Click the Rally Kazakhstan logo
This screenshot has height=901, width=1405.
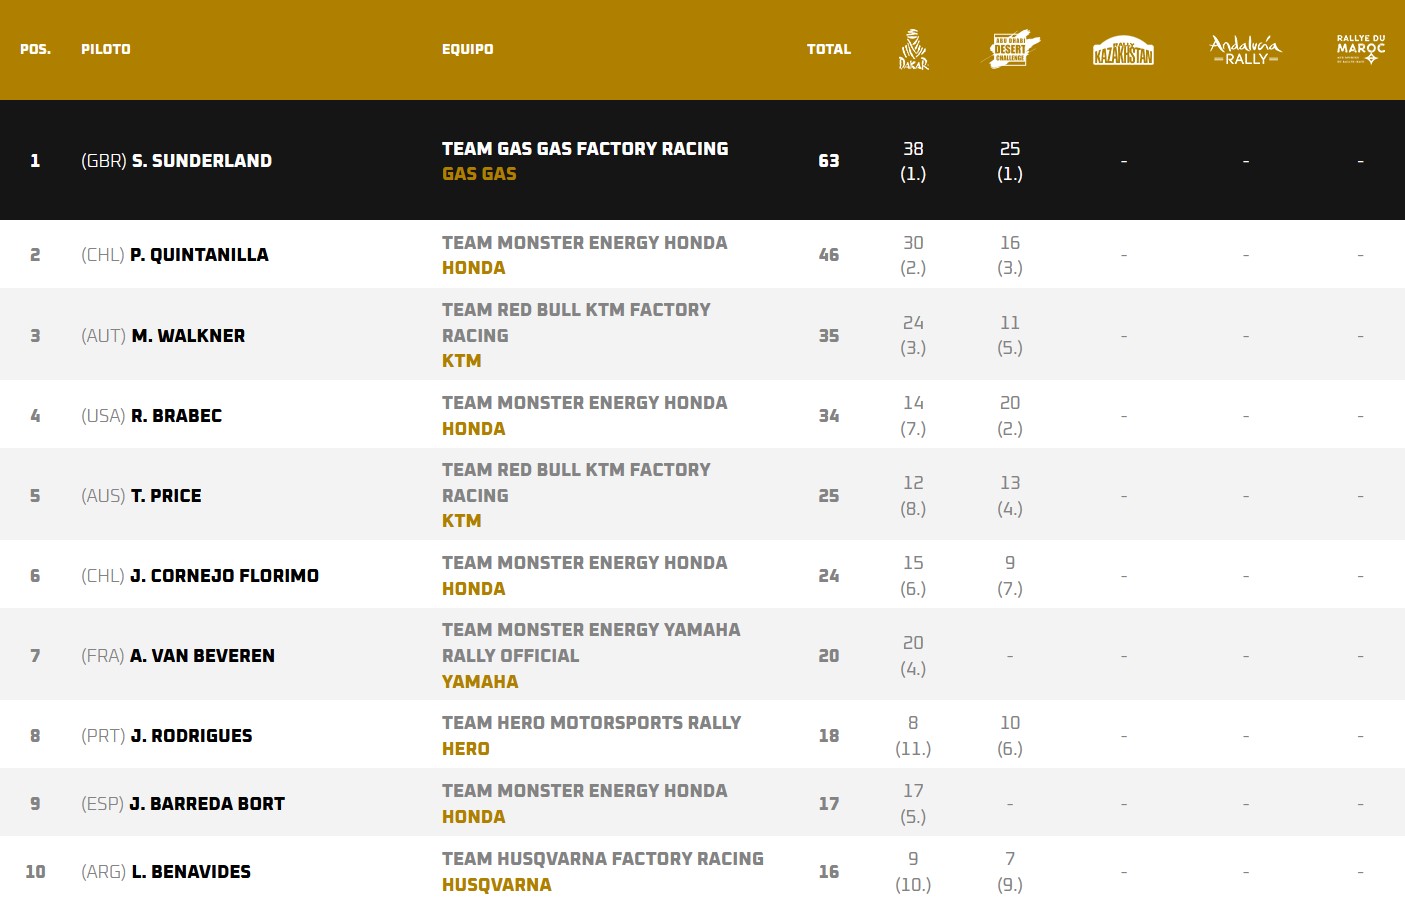pyautogui.click(x=1123, y=50)
